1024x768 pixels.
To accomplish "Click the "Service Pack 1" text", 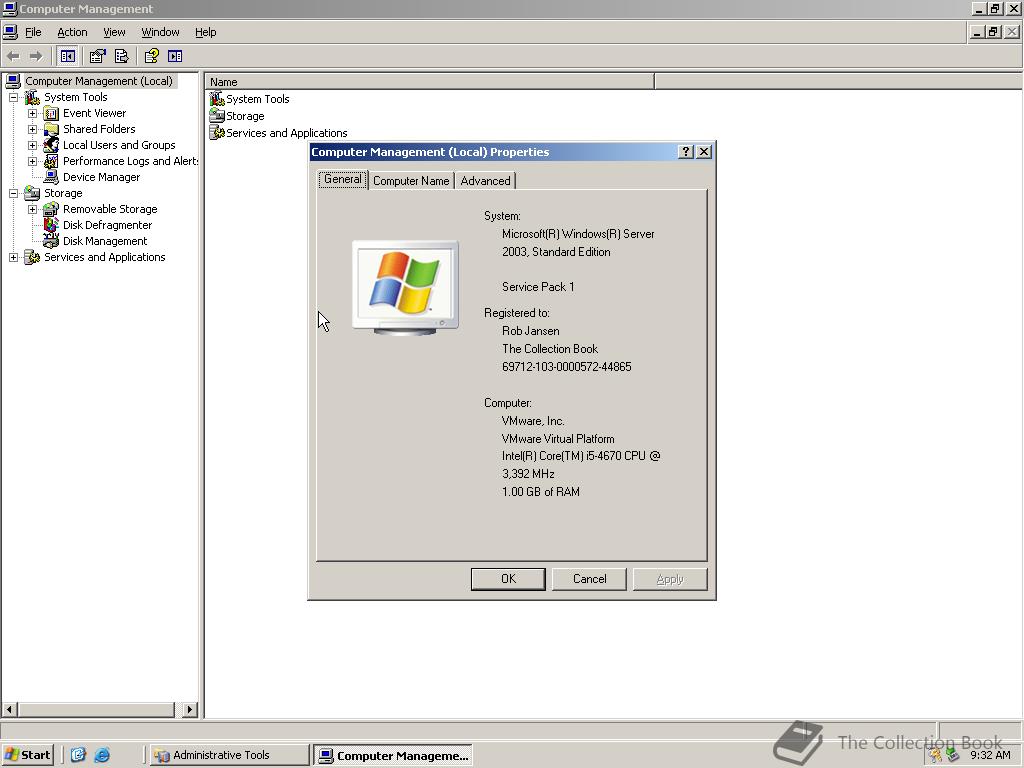I will tap(538, 287).
